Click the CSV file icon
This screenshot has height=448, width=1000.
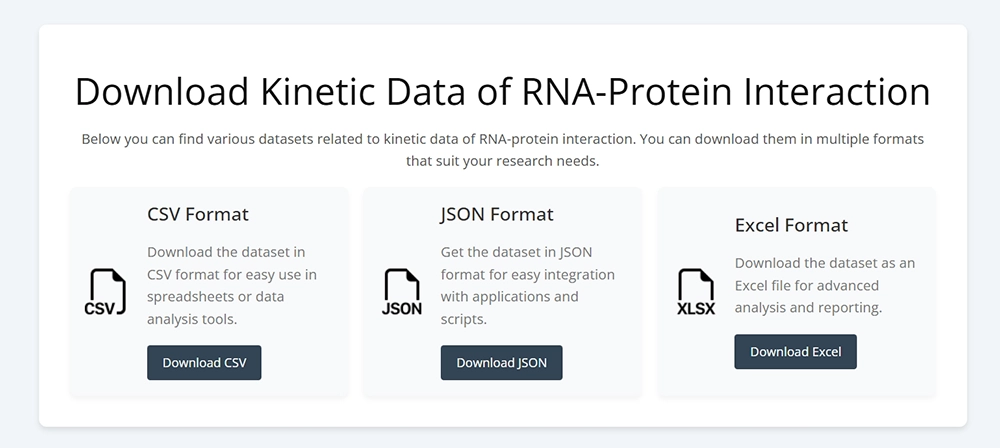pyautogui.click(x=105, y=292)
